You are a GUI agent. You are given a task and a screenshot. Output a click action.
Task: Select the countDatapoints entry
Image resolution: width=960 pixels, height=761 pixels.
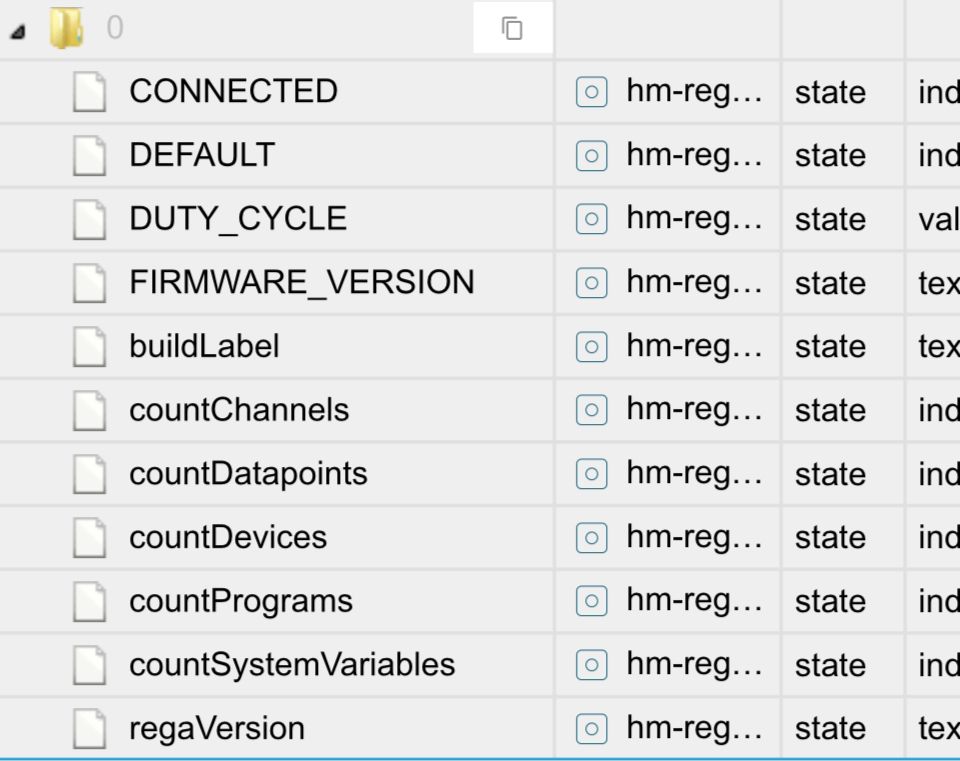[248, 474]
